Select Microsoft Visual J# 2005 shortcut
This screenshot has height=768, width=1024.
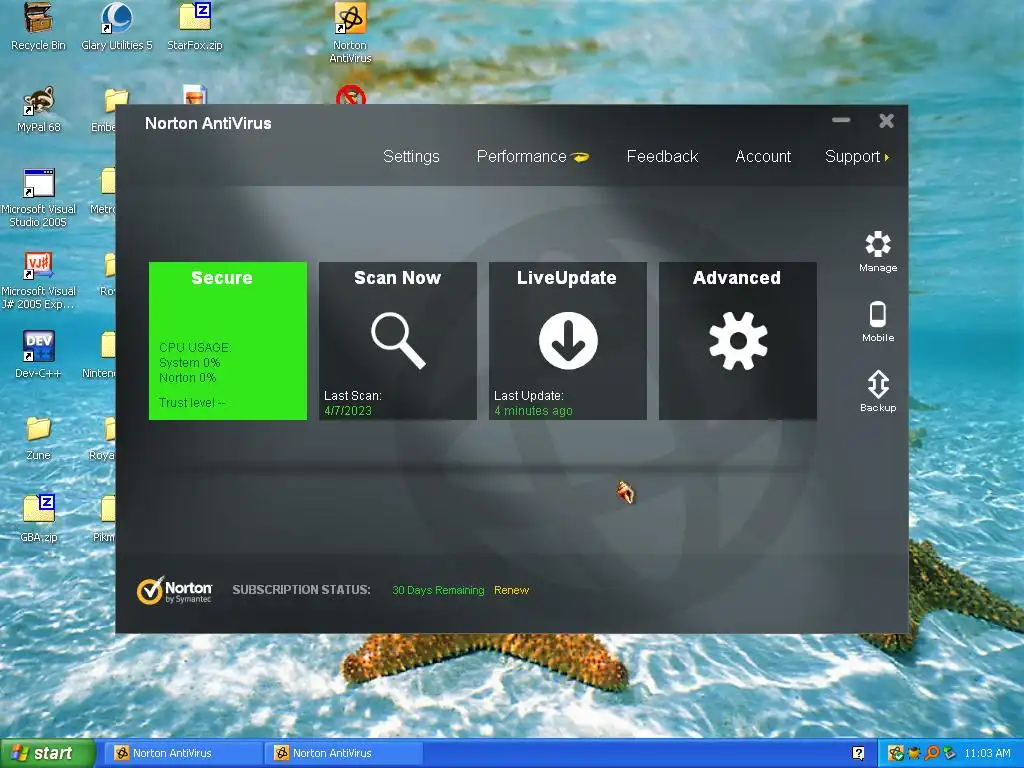(x=39, y=280)
